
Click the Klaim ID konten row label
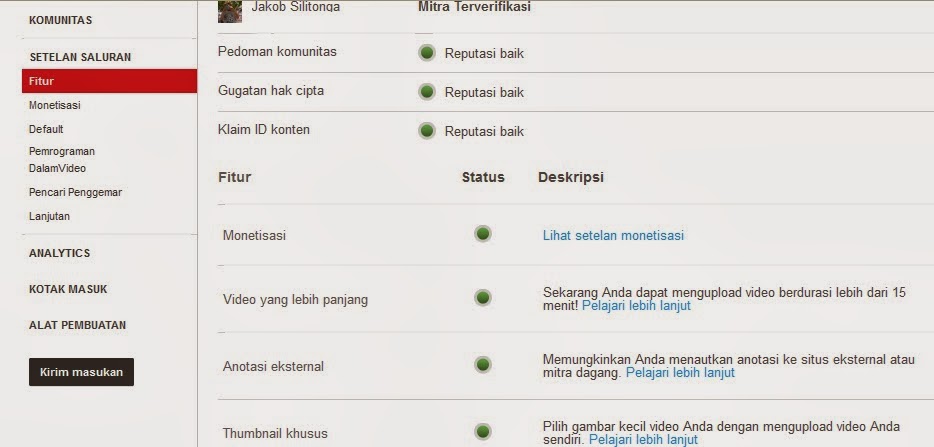coord(264,130)
